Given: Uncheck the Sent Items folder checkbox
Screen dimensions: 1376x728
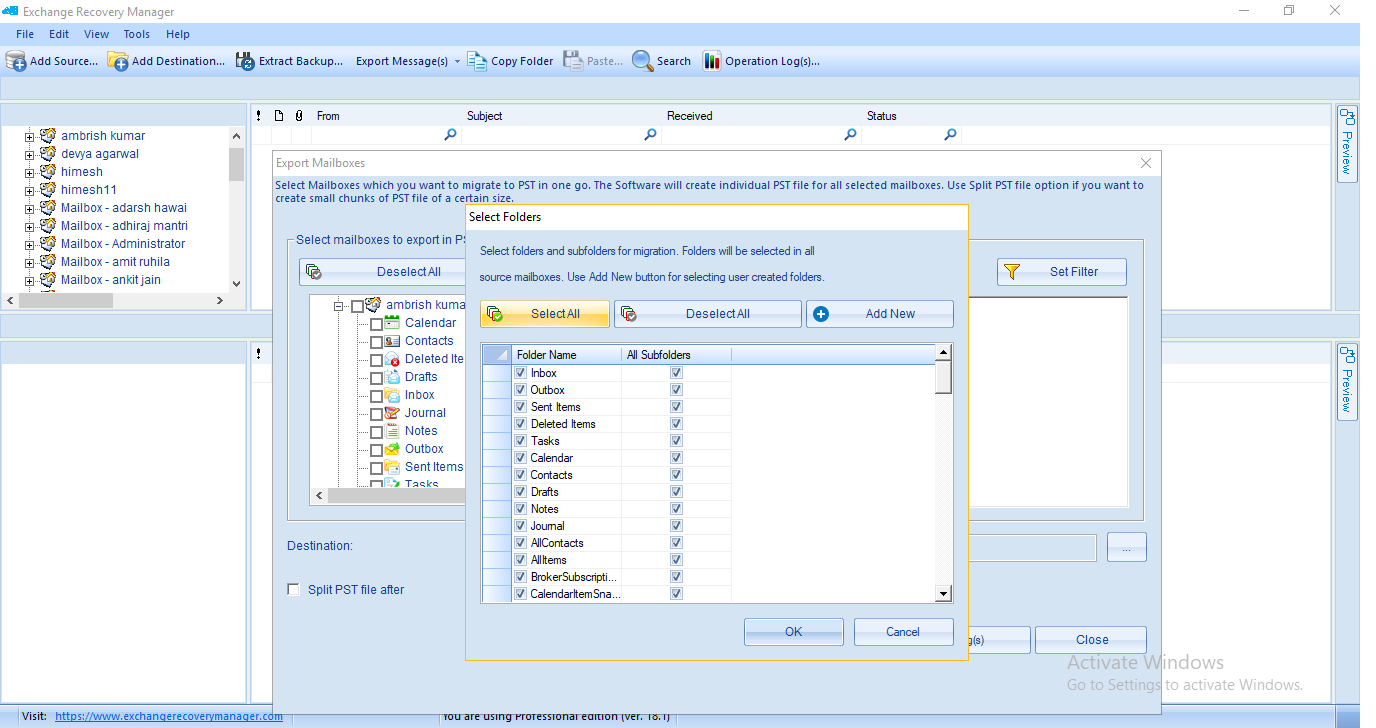Looking at the screenshot, I should [520, 407].
